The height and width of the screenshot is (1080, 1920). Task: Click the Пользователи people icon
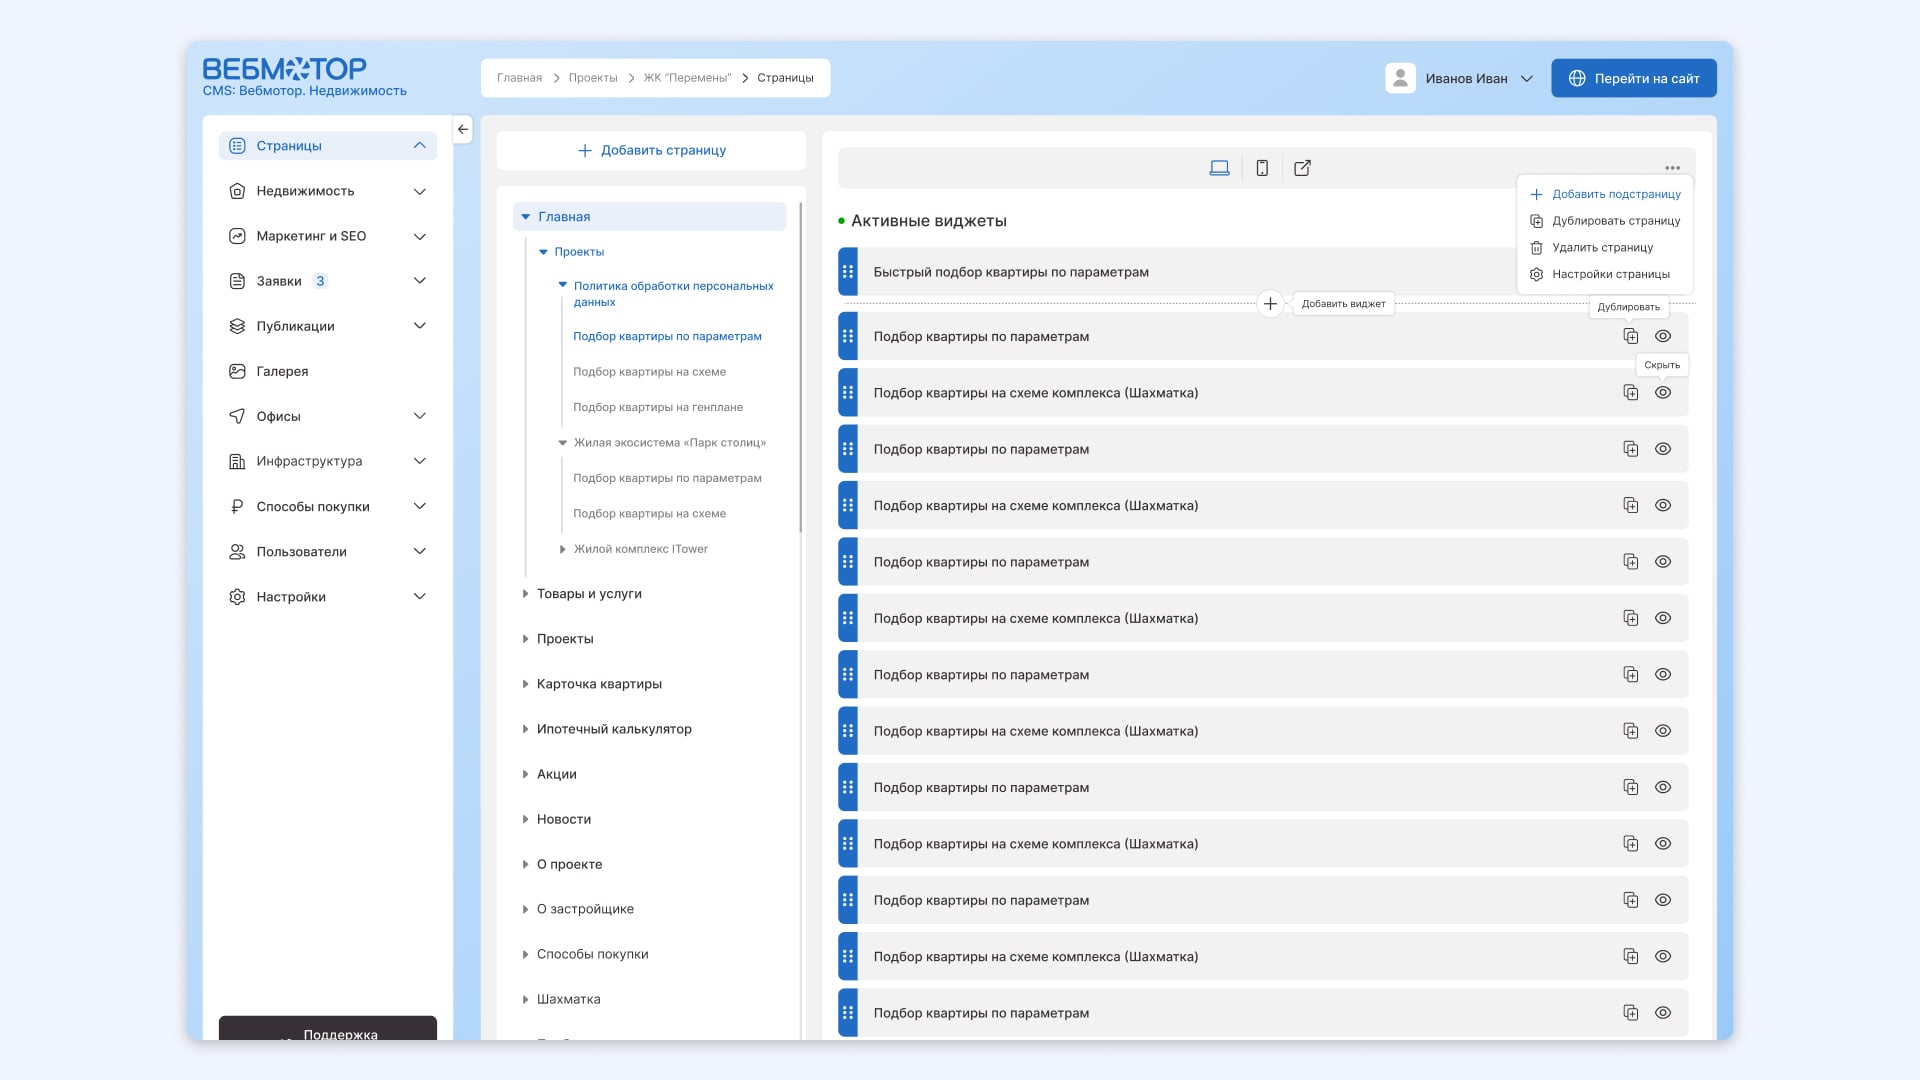(x=237, y=551)
